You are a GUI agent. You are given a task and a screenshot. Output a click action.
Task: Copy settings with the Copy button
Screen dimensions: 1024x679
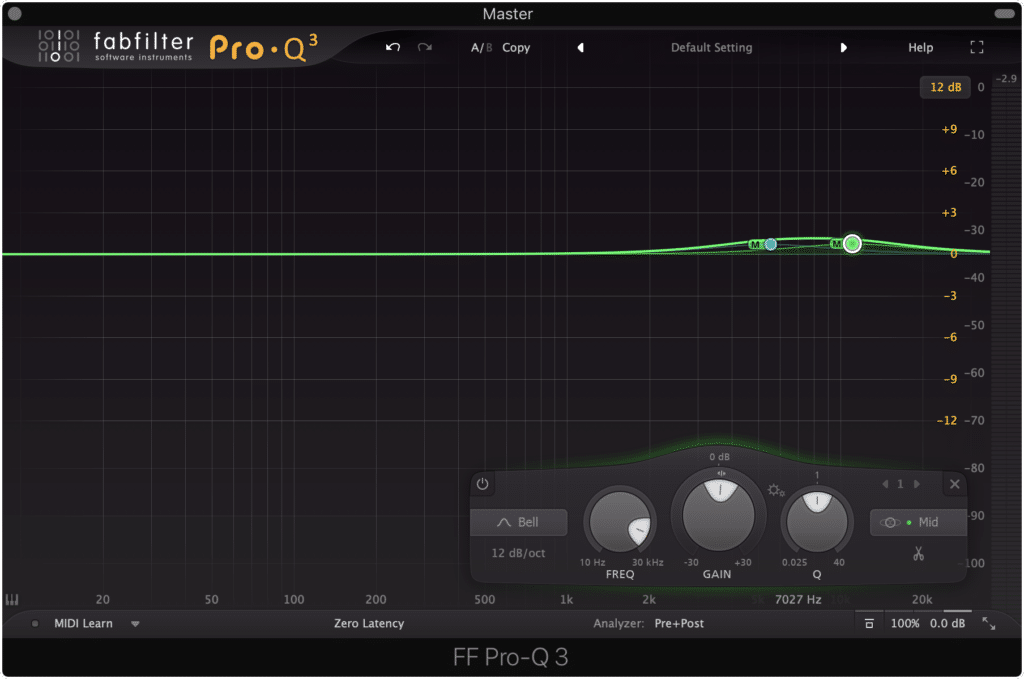point(516,48)
